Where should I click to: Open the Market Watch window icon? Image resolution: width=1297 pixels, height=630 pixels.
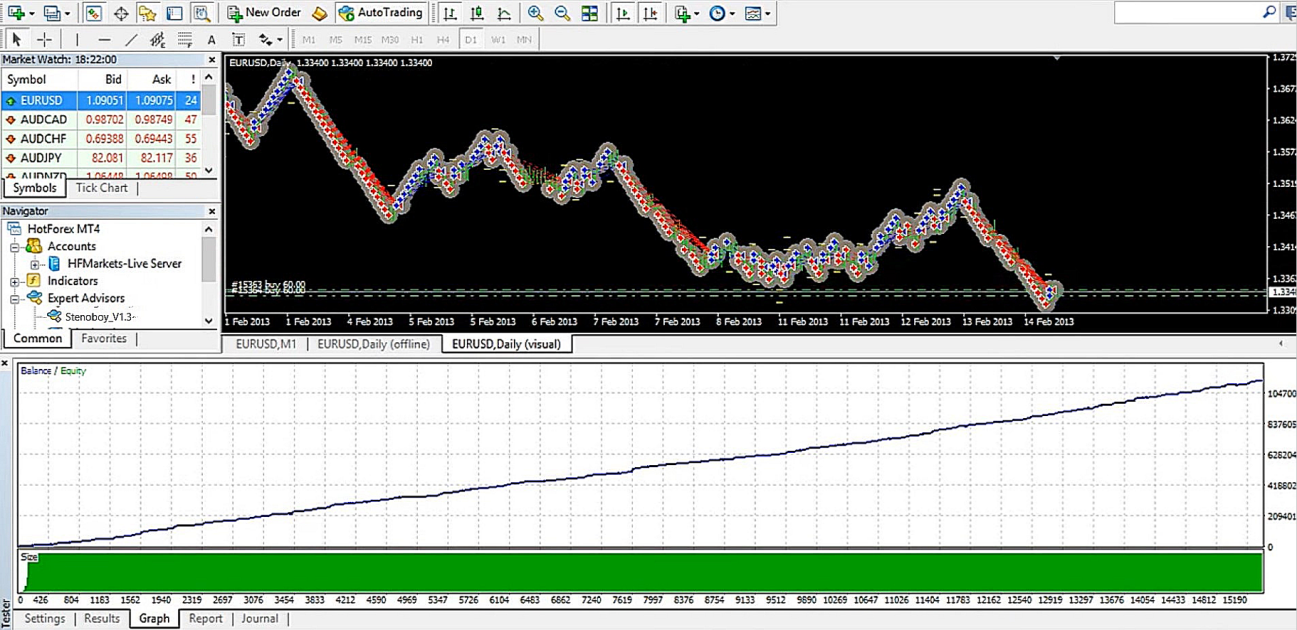[93, 13]
